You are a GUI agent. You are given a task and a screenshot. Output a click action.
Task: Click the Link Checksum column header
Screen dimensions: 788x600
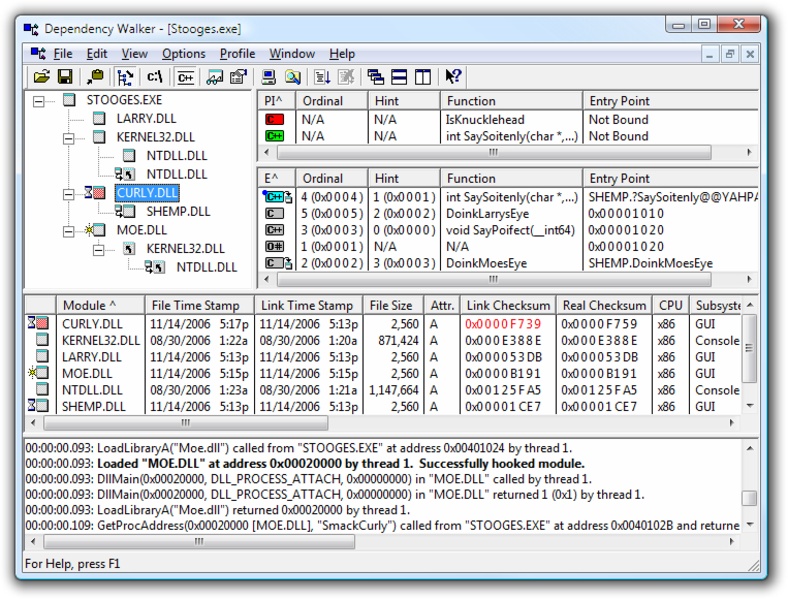[508, 305]
